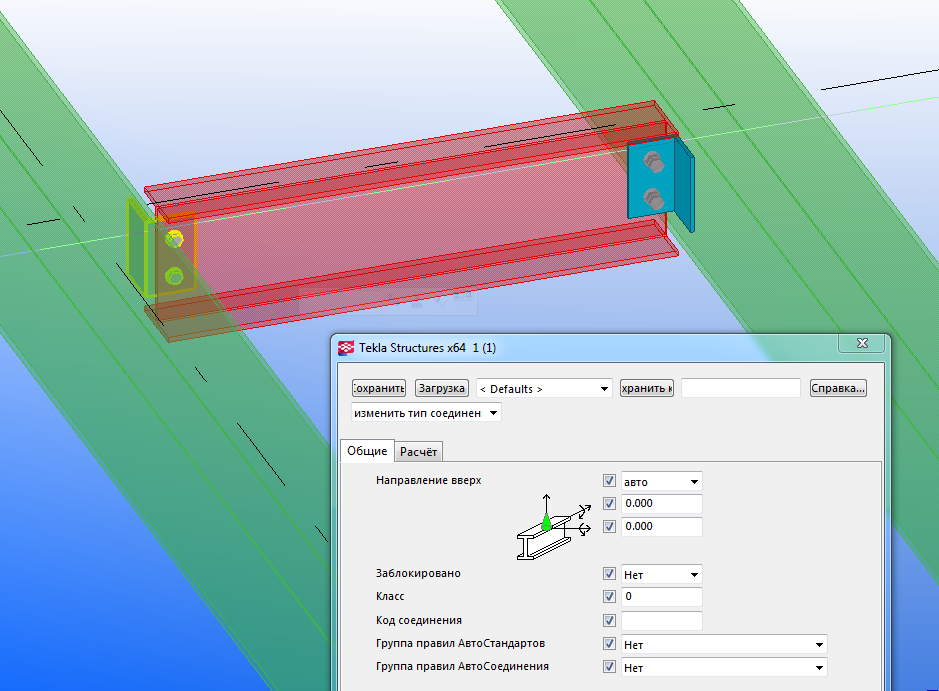Switch to the Расчёт tab
Screen dimensions: 939x691
click(418, 452)
